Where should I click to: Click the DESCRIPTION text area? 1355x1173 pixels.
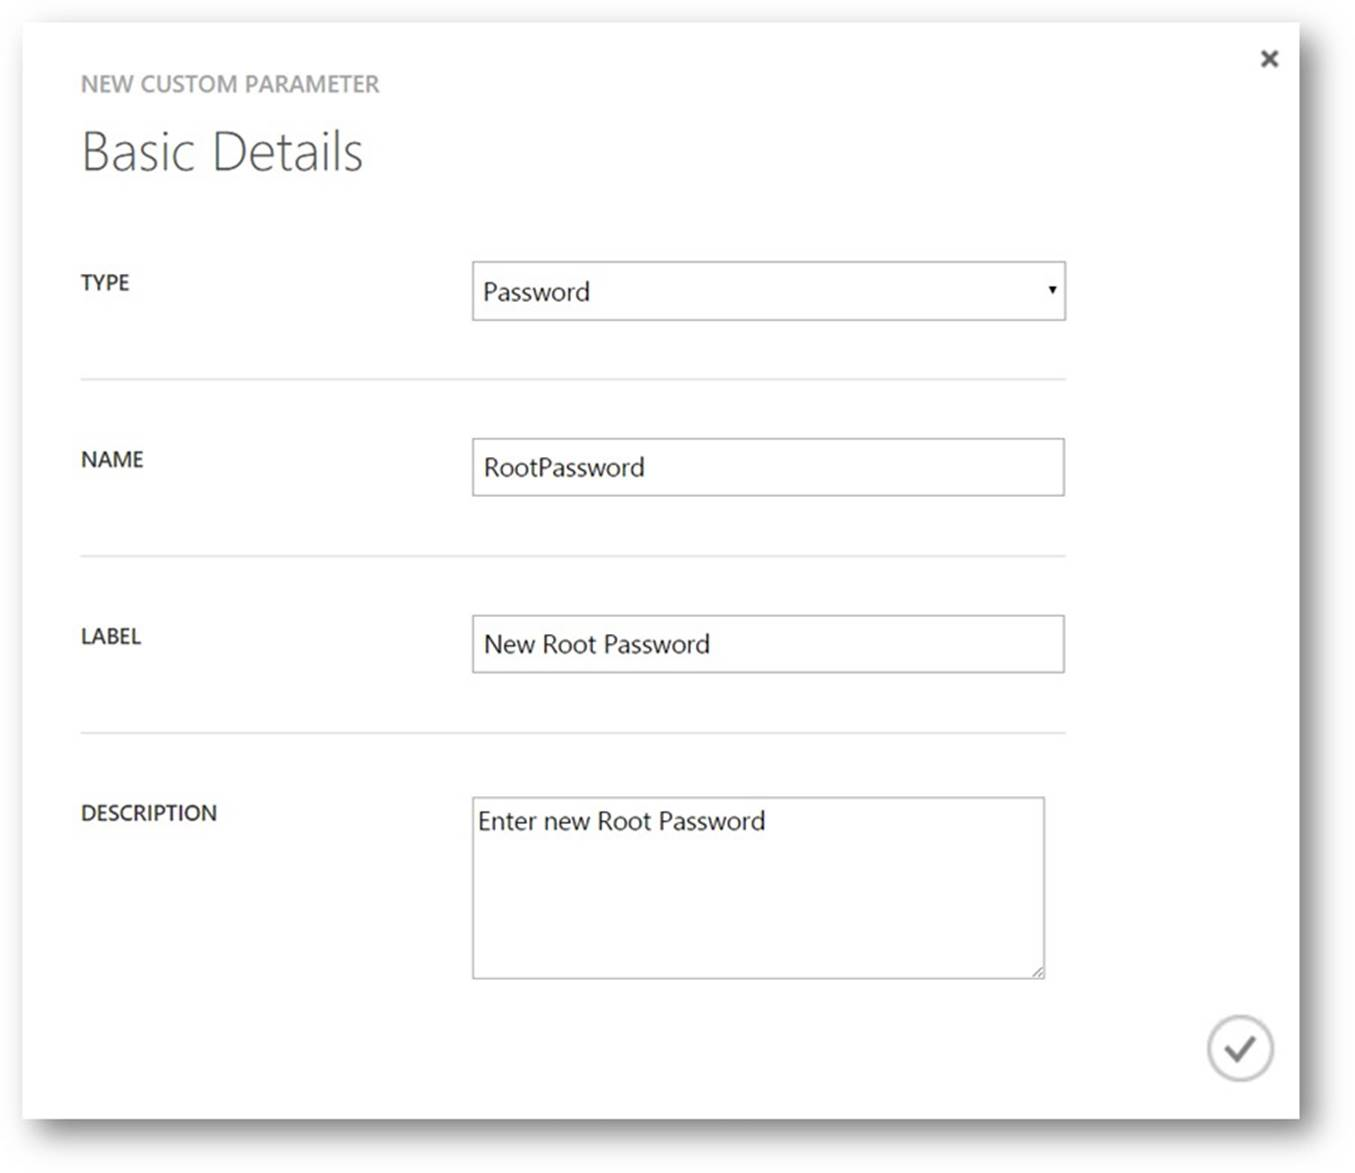pyautogui.click(x=758, y=888)
